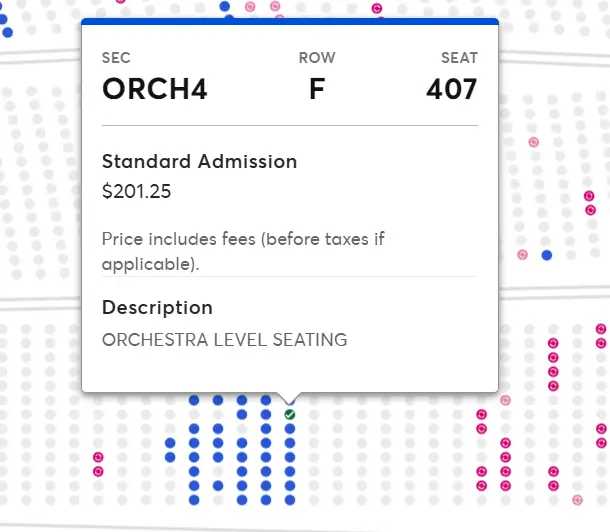Pick upper of two pink seats right of price area
Image resolution: width=610 pixels, height=532 pixels.
pyautogui.click(x=589, y=196)
